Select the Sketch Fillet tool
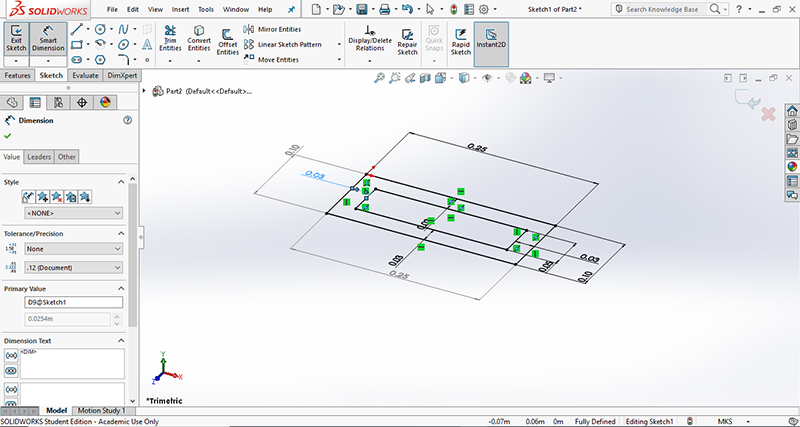Viewport: 800px width, 427px height. pyautogui.click(x=123, y=60)
